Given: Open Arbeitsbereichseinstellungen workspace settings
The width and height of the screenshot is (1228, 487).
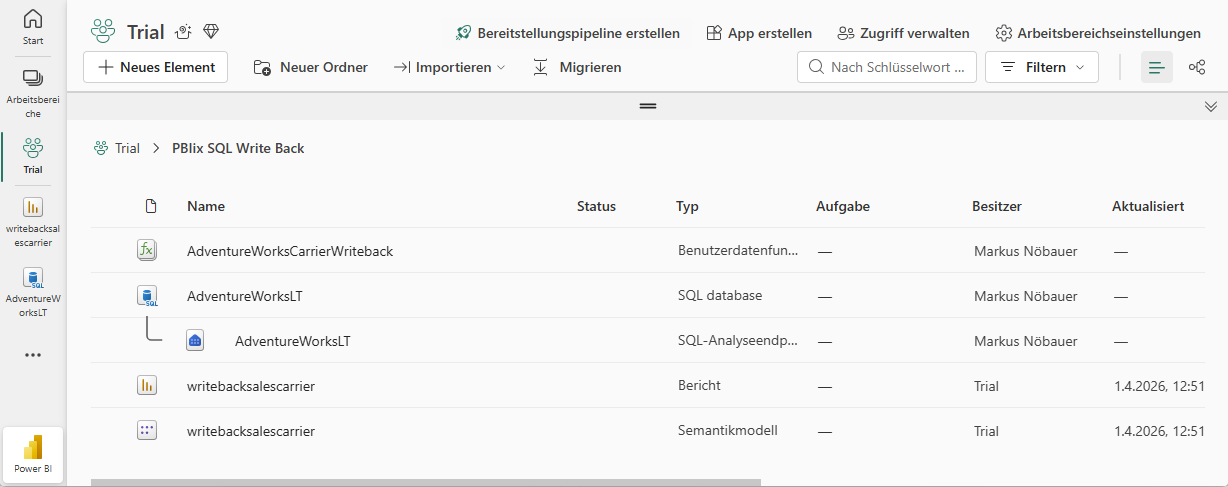Looking at the screenshot, I should click(1098, 33).
